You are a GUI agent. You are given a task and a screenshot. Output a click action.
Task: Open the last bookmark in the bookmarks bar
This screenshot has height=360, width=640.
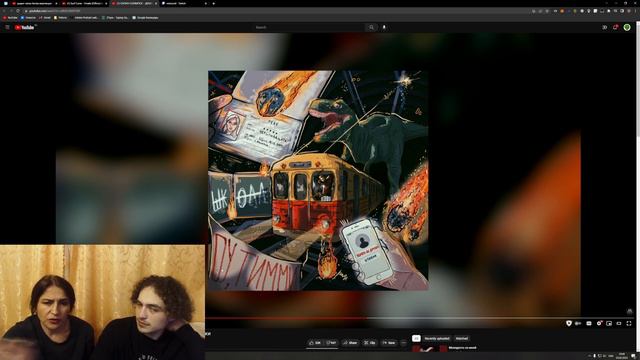click(x=145, y=18)
